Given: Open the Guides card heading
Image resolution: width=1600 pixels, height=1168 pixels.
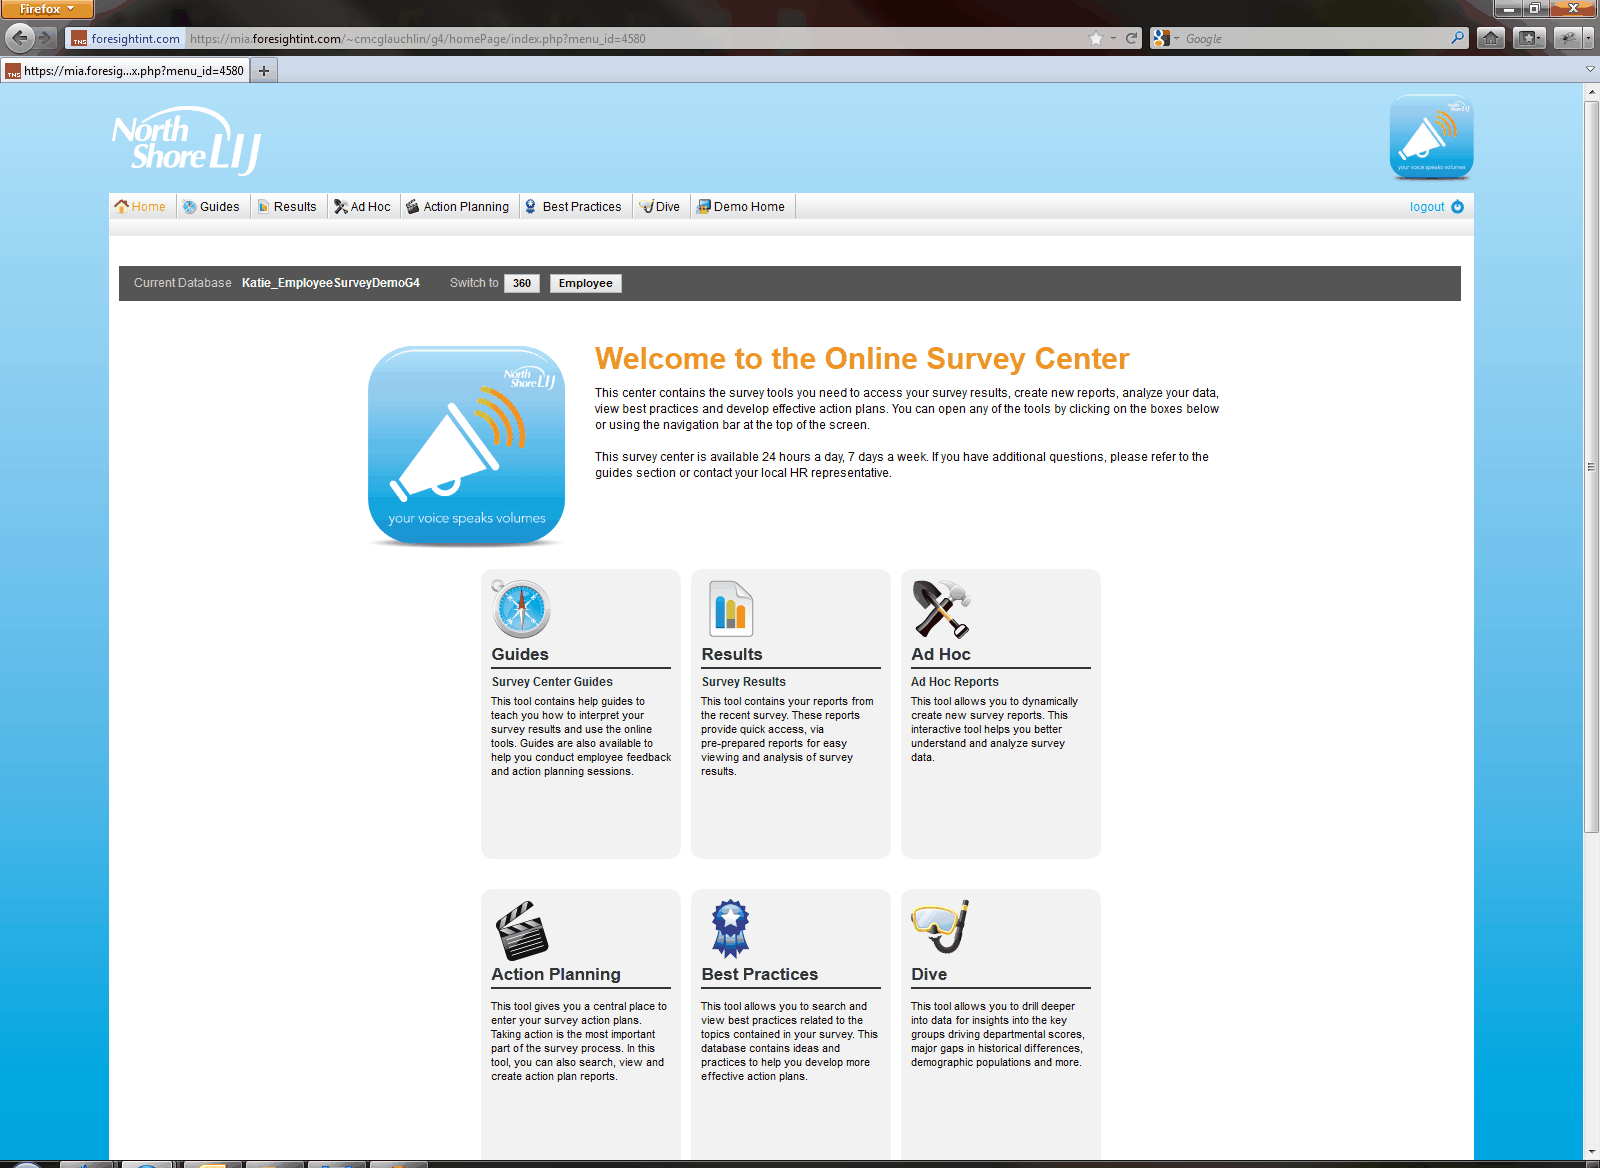Looking at the screenshot, I should [x=520, y=654].
